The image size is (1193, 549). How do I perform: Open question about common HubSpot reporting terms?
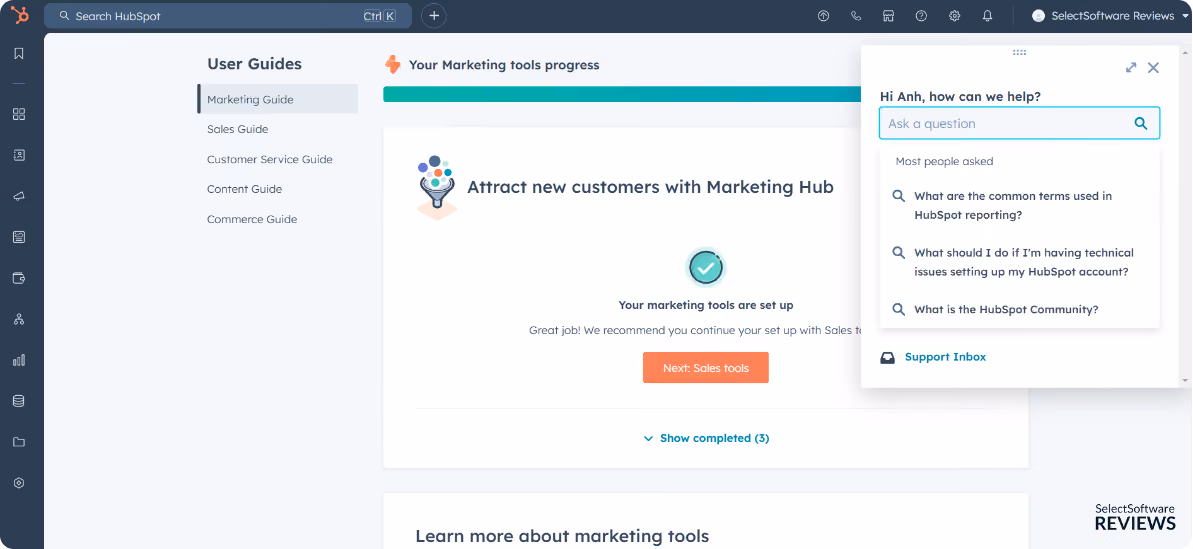coord(1019,205)
